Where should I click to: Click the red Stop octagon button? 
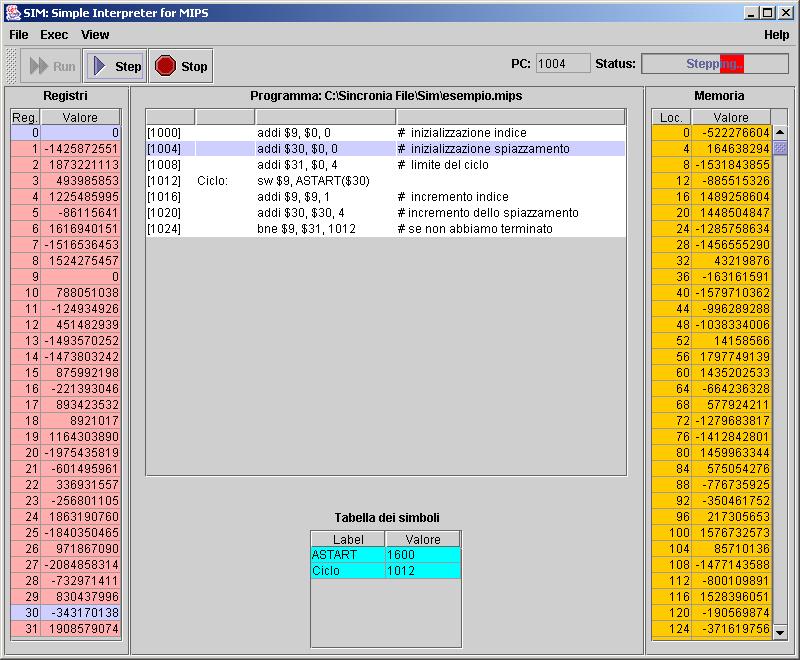181,66
